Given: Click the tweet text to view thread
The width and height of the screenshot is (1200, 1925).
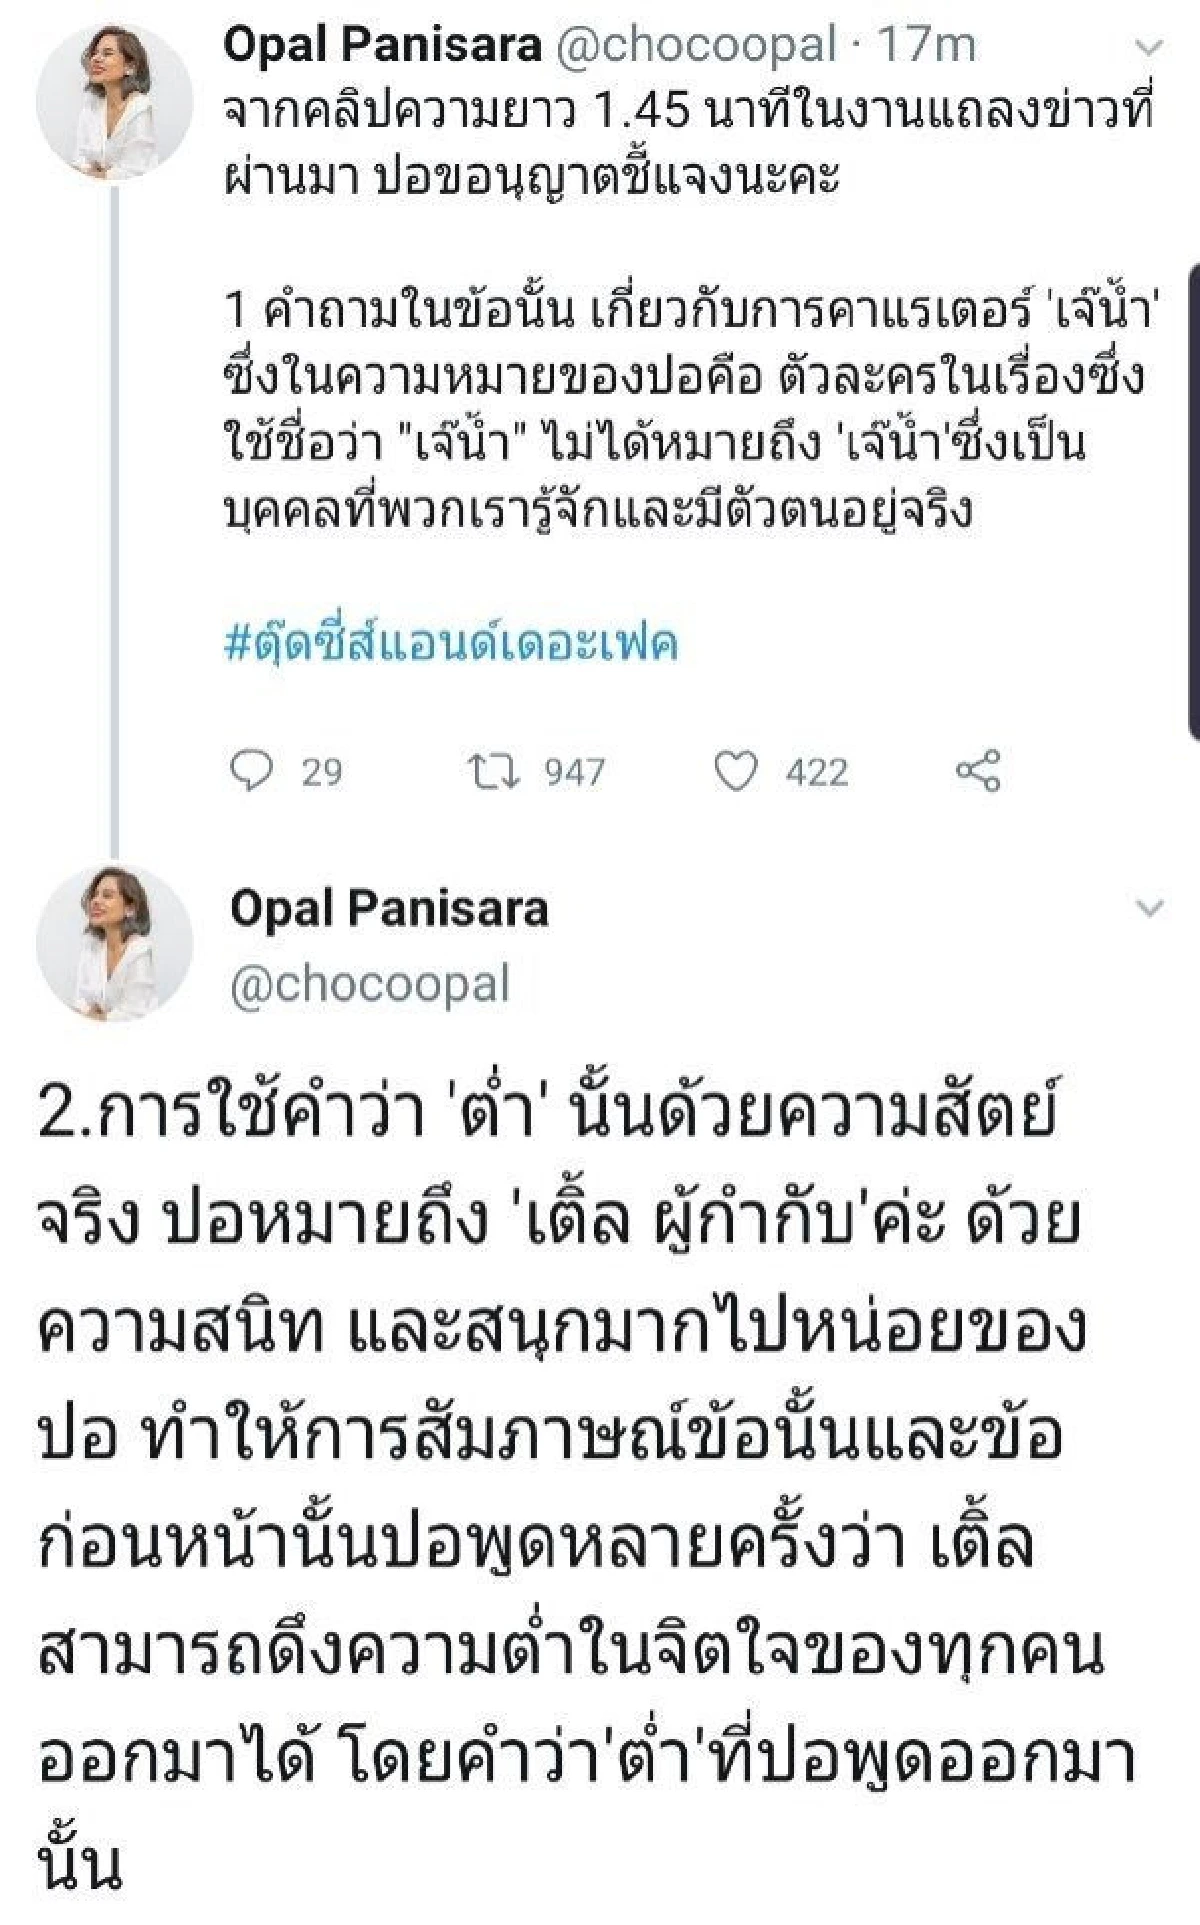Looking at the screenshot, I should [600, 400].
